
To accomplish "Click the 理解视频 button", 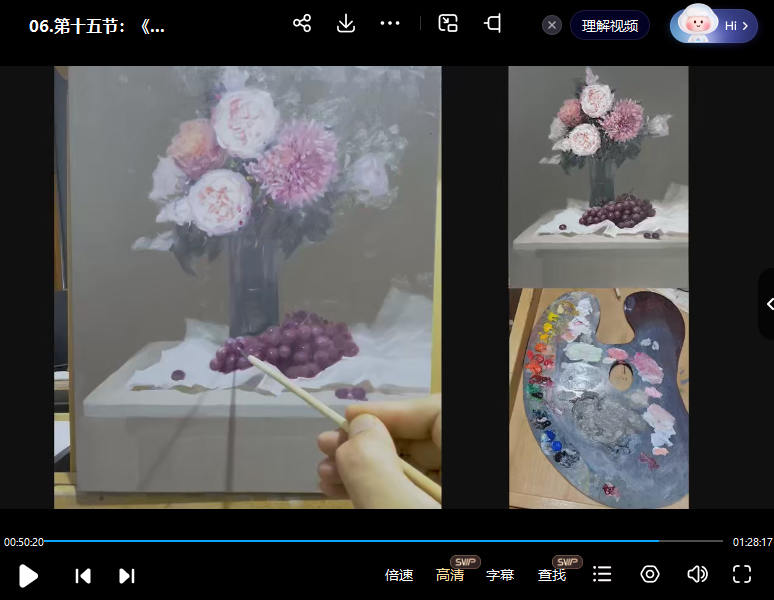I will pos(609,26).
